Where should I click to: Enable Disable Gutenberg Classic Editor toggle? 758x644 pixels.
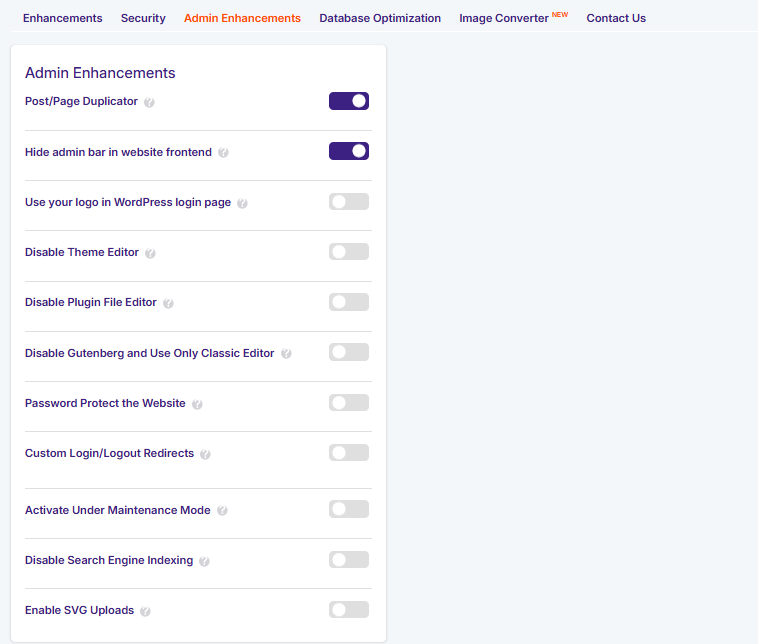[x=349, y=352]
